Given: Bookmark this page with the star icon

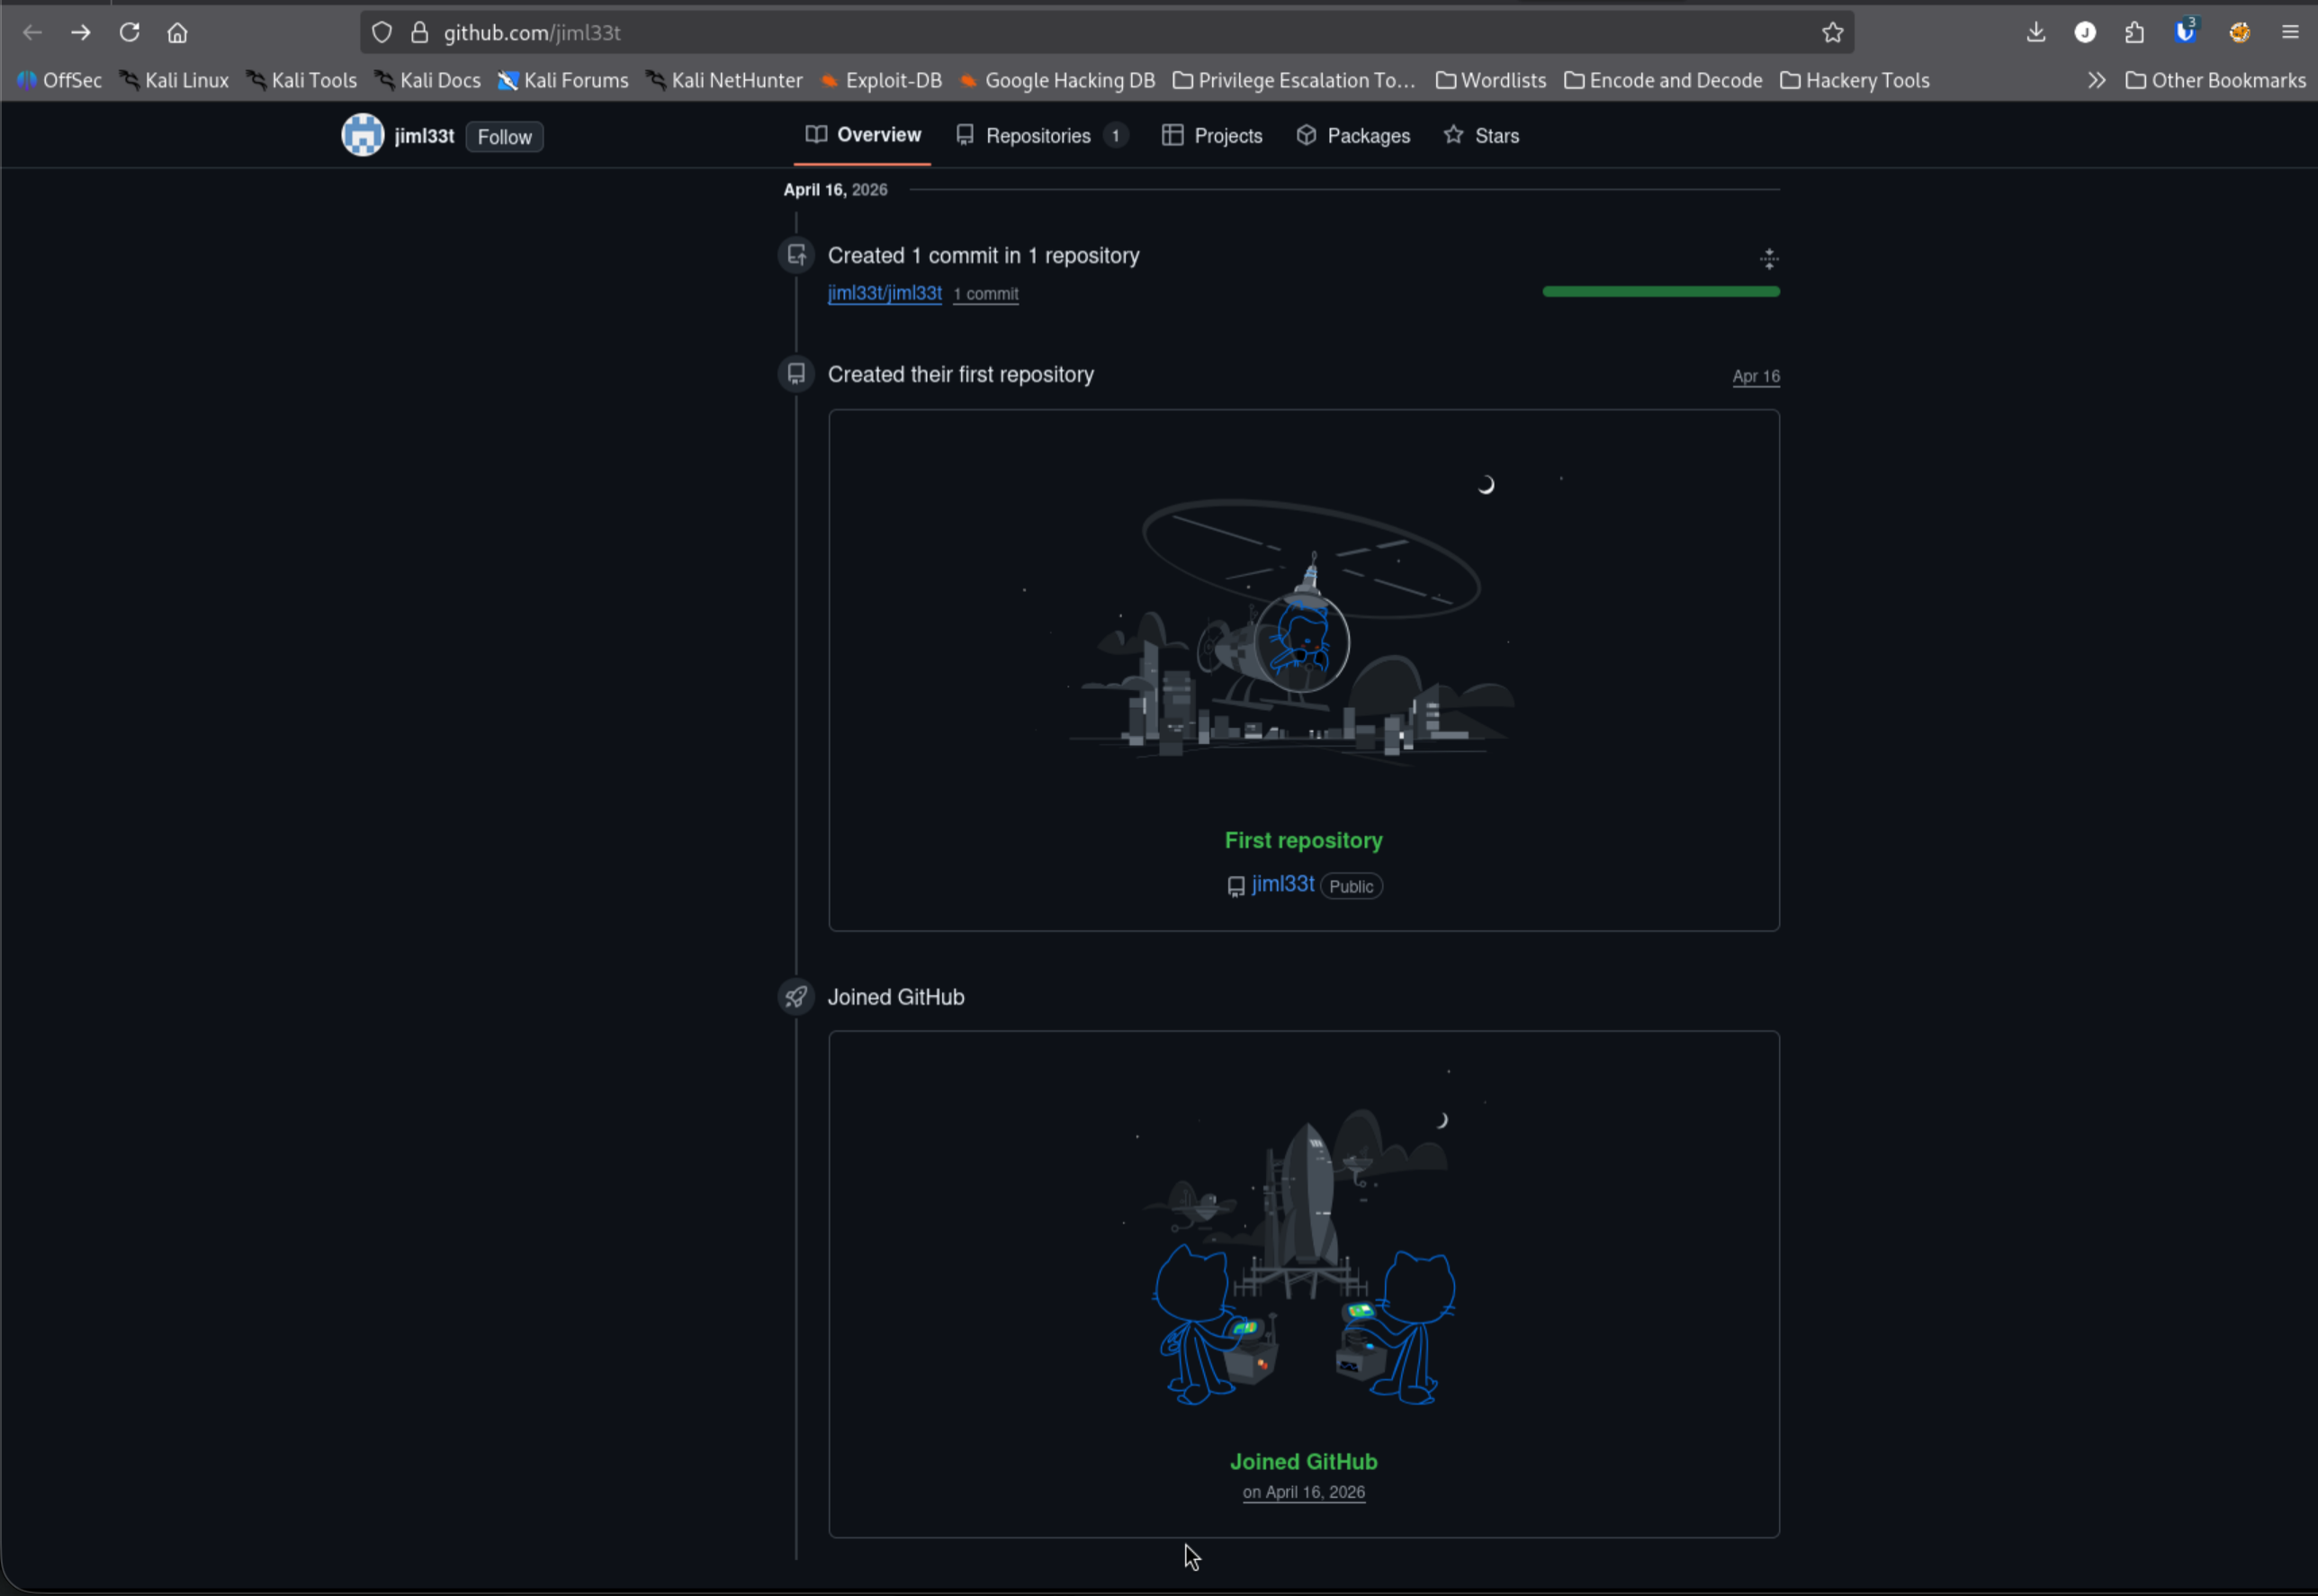Looking at the screenshot, I should [x=1832, y=33].
